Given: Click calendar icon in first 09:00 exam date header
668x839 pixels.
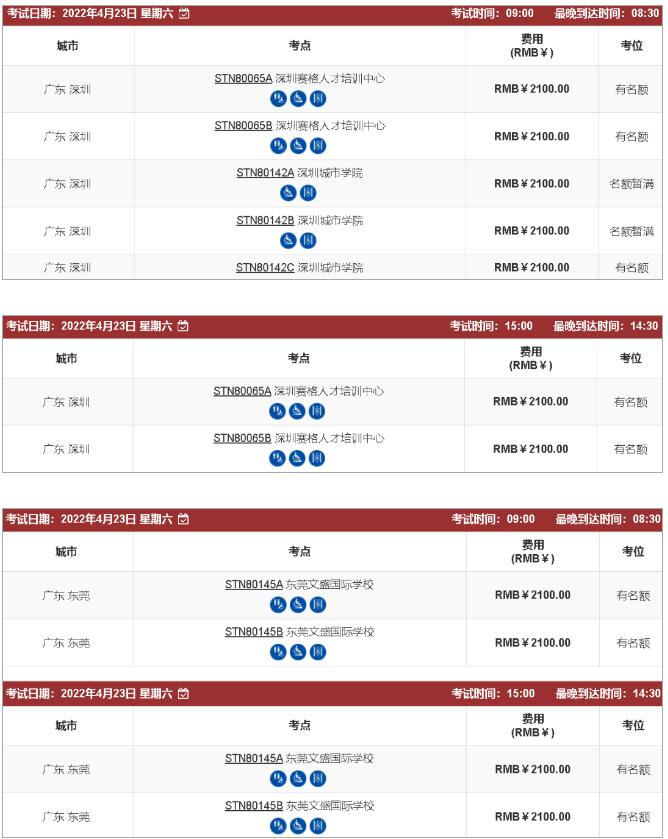Looking at the screenshot, I should coord(184,13).
